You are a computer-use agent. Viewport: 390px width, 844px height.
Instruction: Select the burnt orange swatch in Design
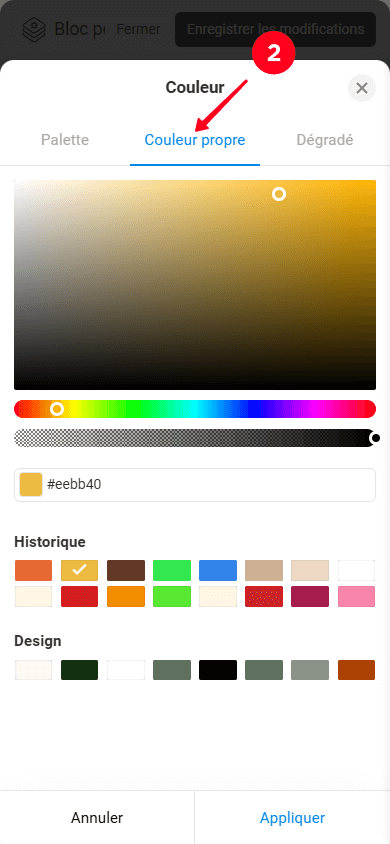[356, 670]
